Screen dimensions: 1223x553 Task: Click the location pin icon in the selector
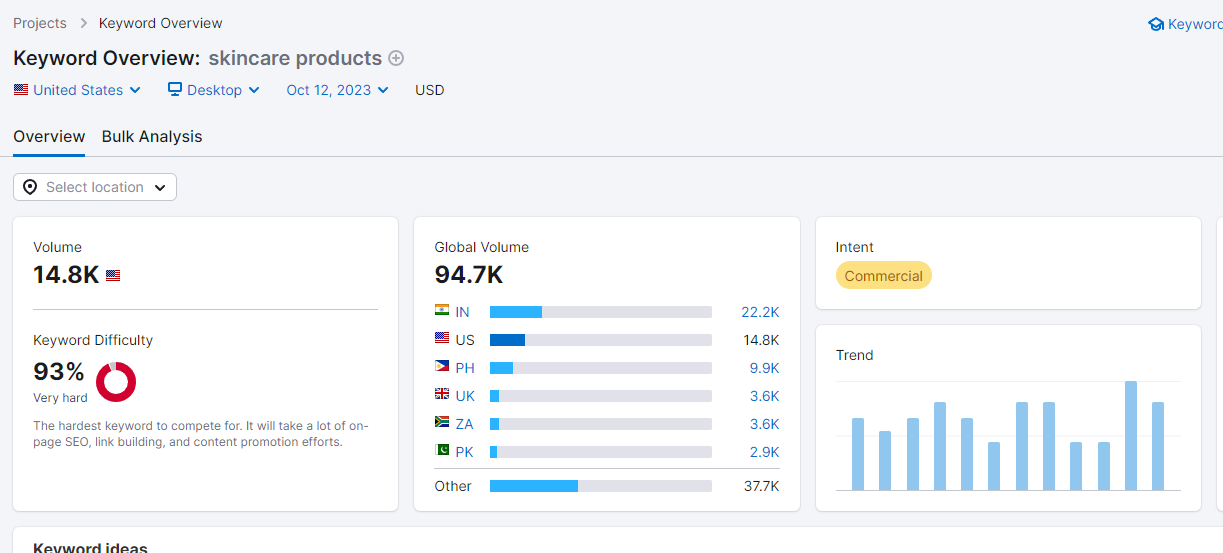(x=30, y=187)
